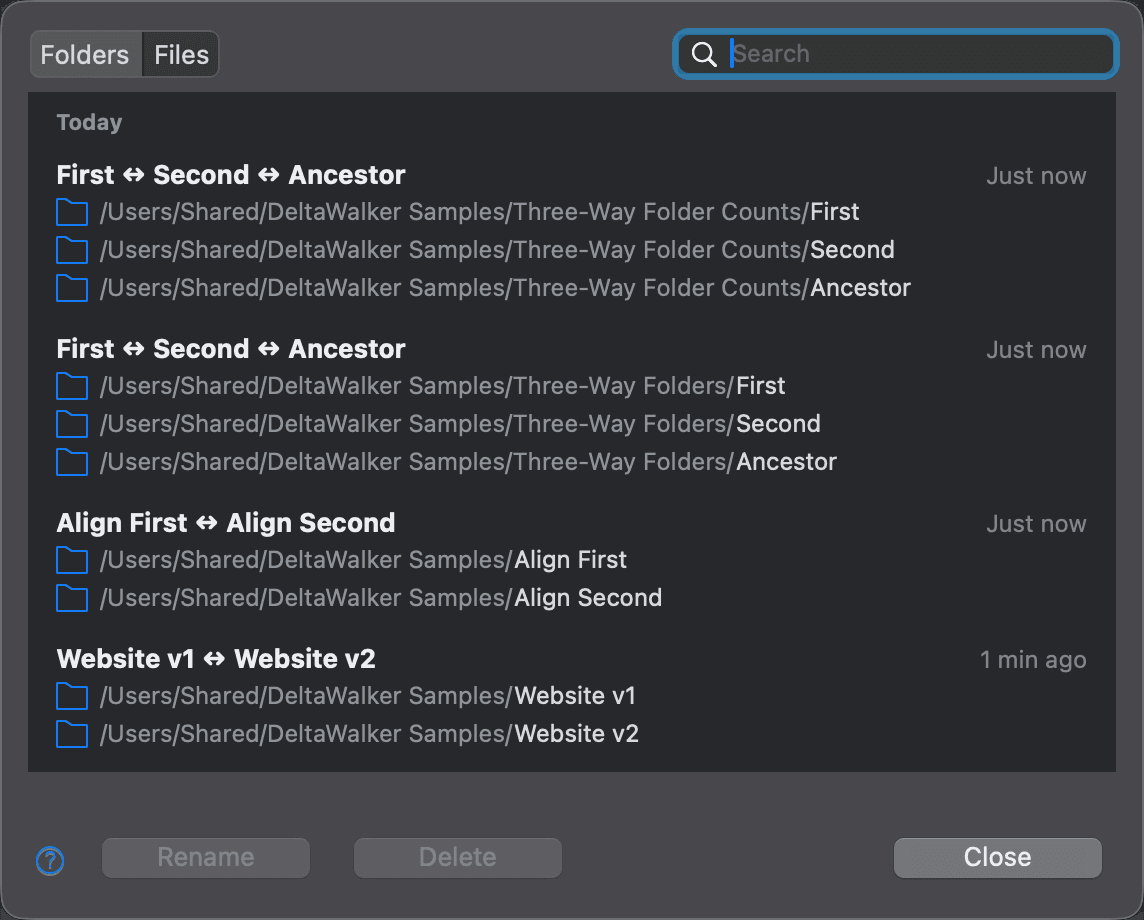Open the help question mark icon
This screenshot has width=1144, height=920.
pyautogui.click(x=50, y=861)
